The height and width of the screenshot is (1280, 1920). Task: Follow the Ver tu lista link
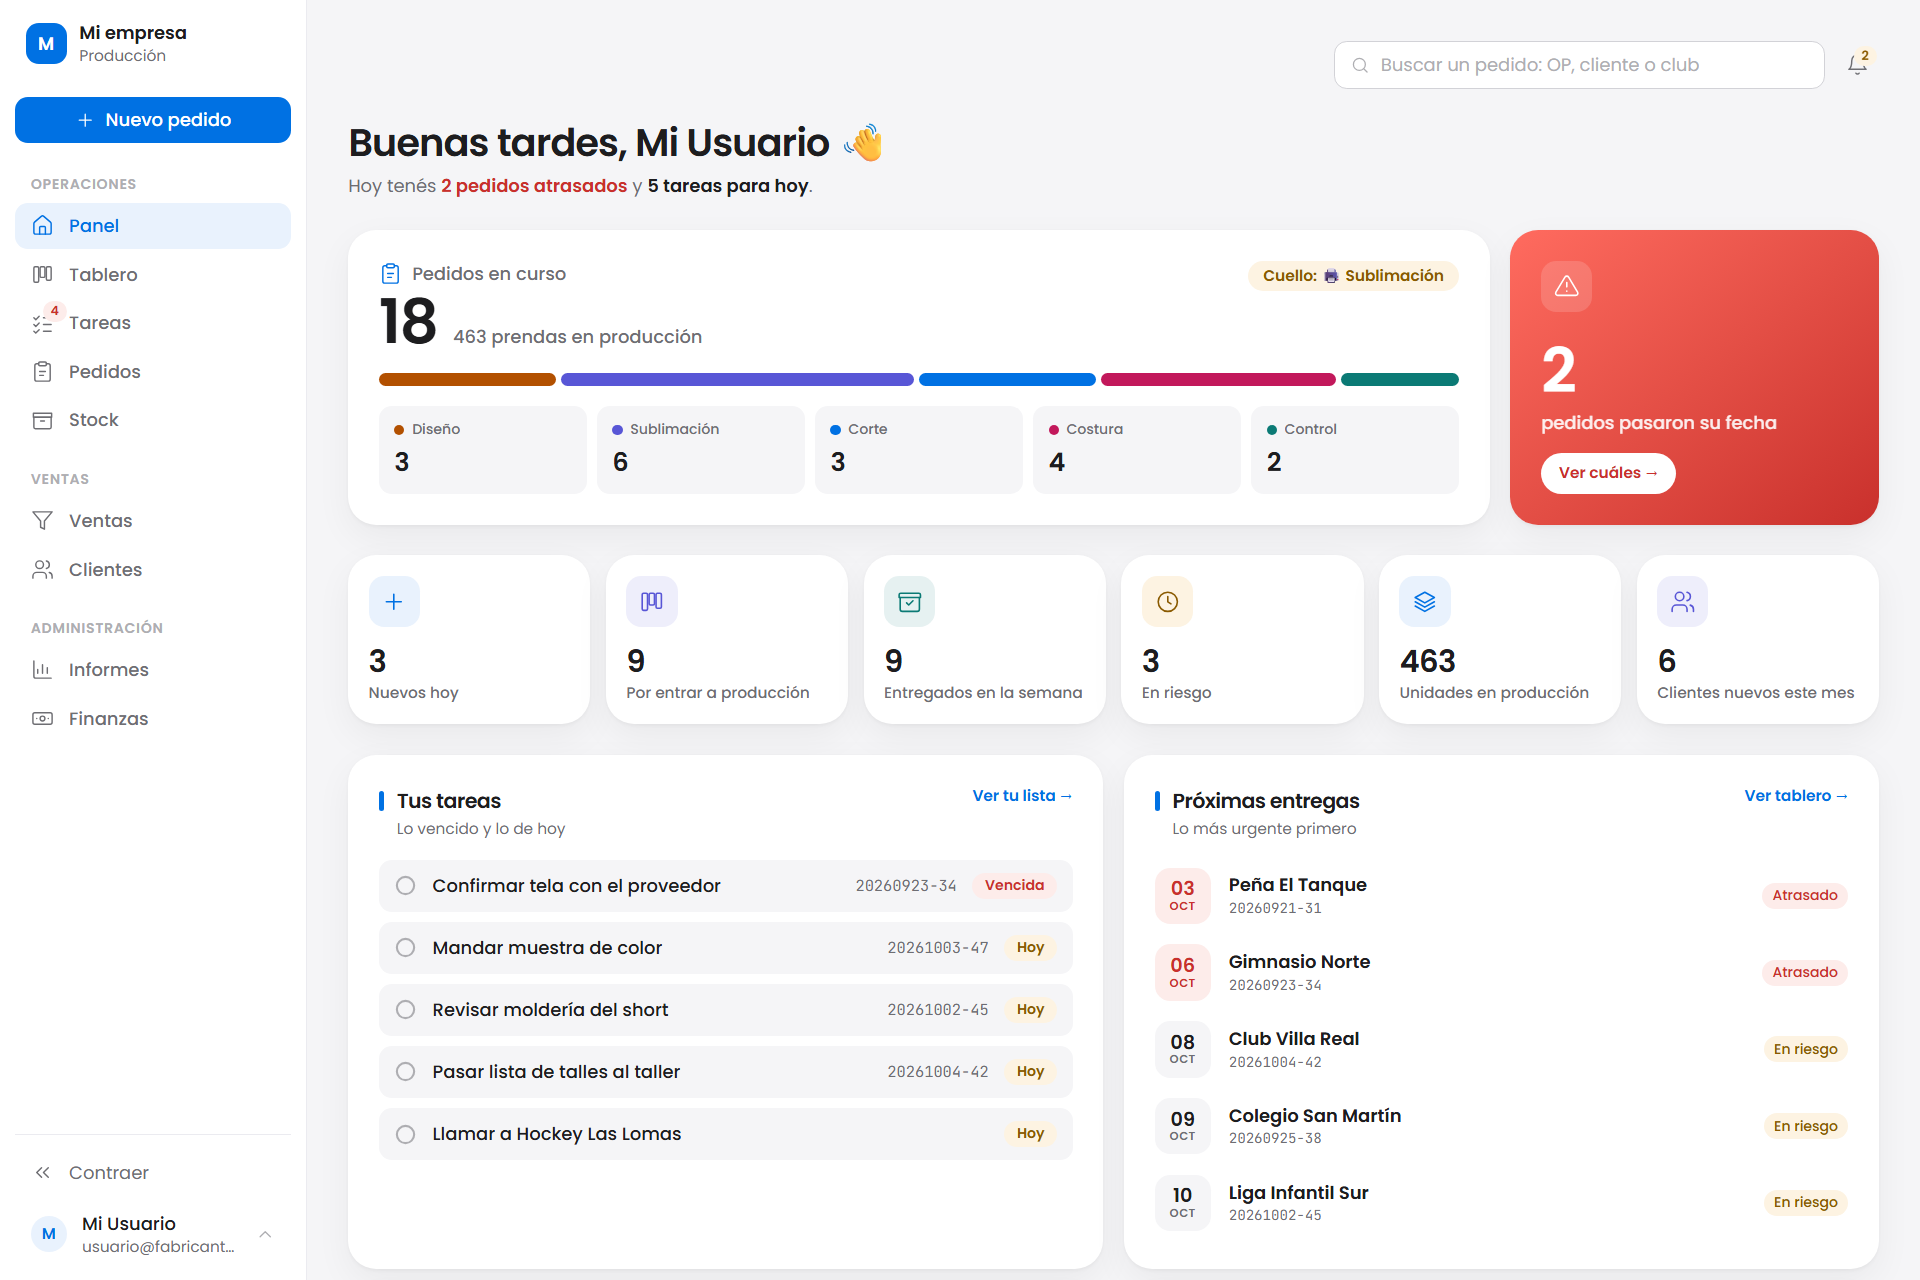[x=1022, y=796]
